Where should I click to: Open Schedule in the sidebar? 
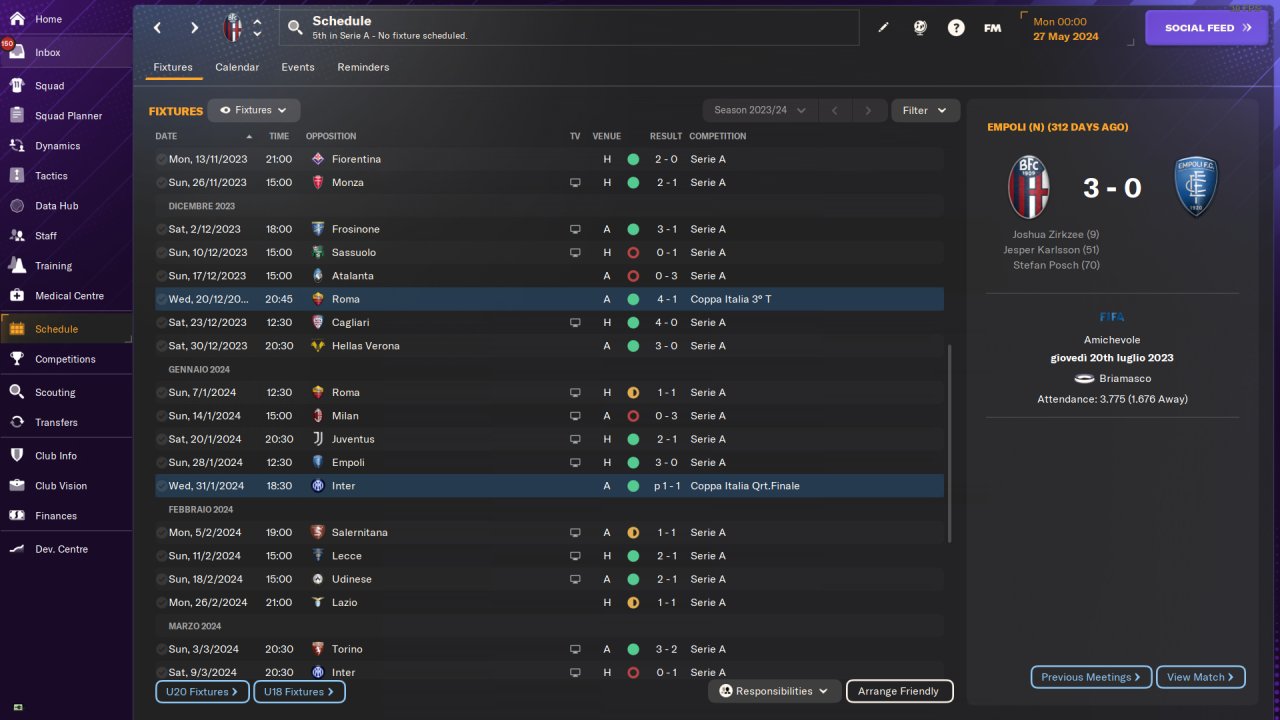66,329
